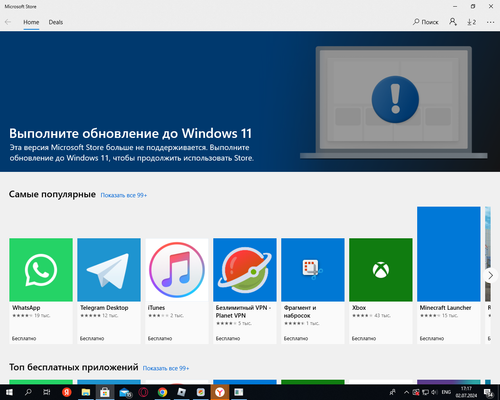Switch to the Deals tab
This screenshot has width=500, height=400.
point(56,22)
